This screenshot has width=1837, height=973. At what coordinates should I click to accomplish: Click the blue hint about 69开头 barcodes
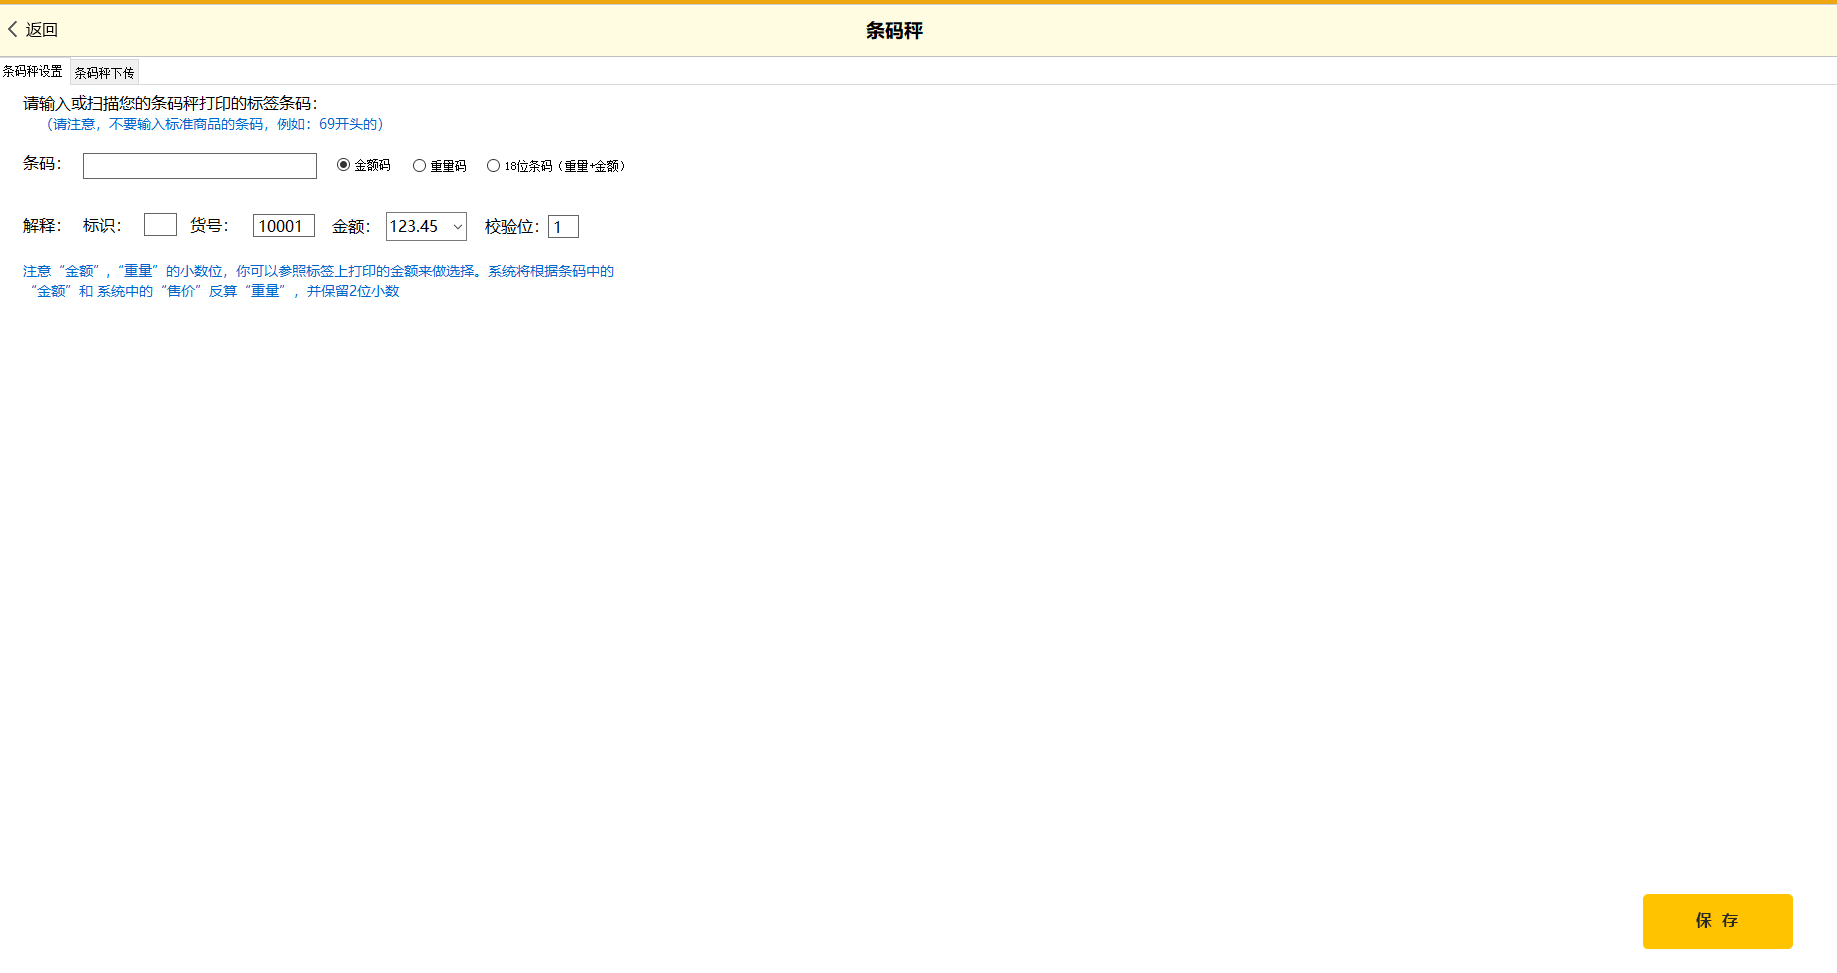[215, 124]
